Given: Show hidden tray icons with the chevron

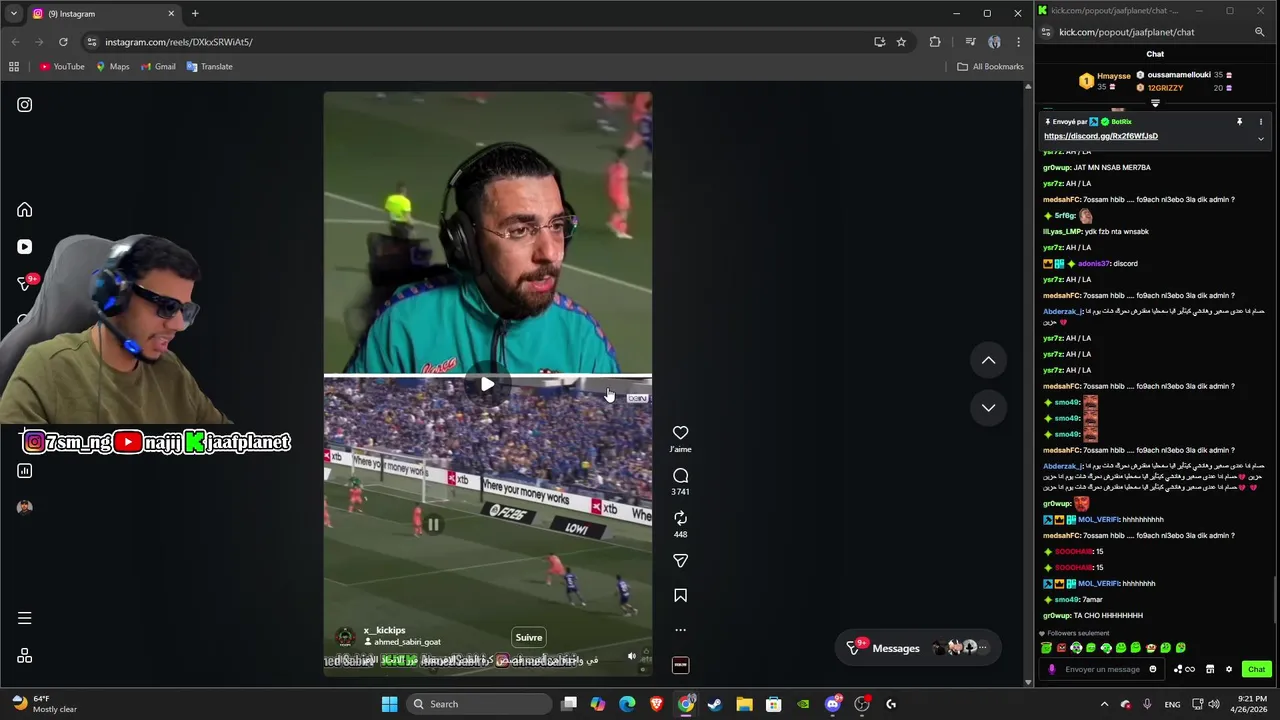Looking at the screenshot, I should pos(1104,704).
